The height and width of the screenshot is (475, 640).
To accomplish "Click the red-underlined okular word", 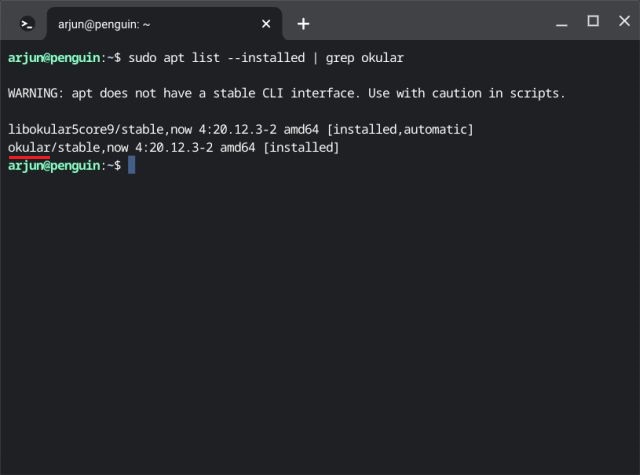I will point(28,148).
